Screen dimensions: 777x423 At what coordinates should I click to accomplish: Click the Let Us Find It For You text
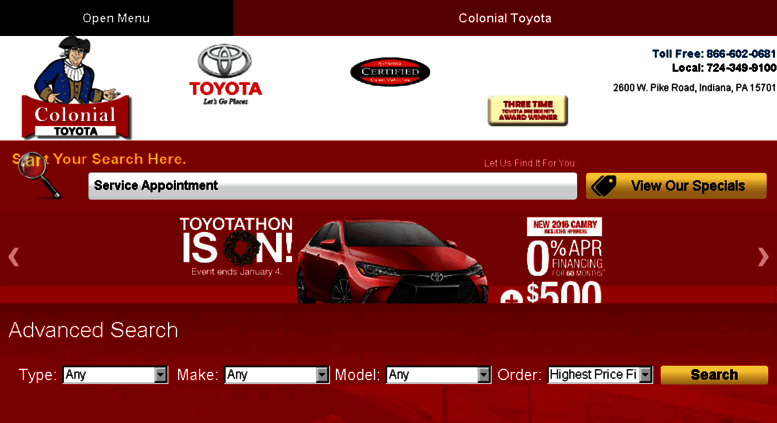530,163
